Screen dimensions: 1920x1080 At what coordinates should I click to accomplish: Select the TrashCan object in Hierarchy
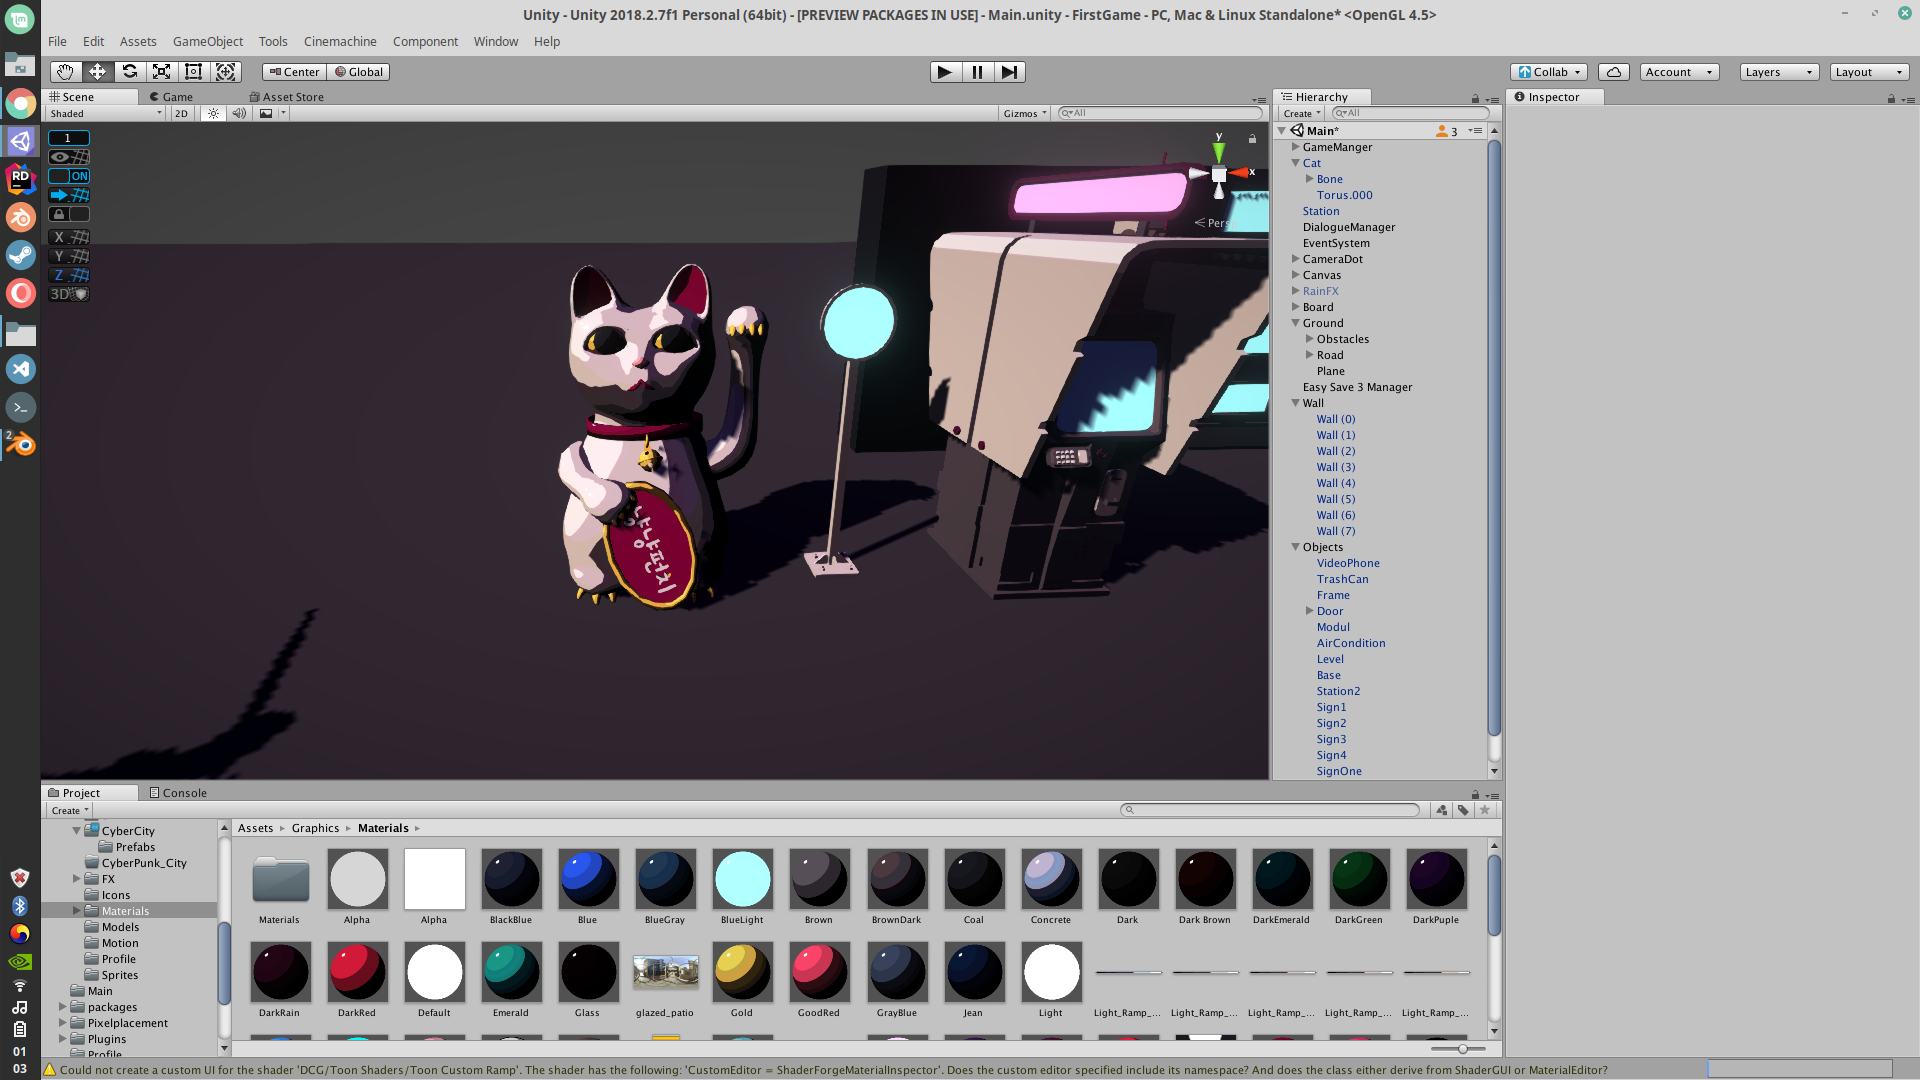(x=1342, y=579)
